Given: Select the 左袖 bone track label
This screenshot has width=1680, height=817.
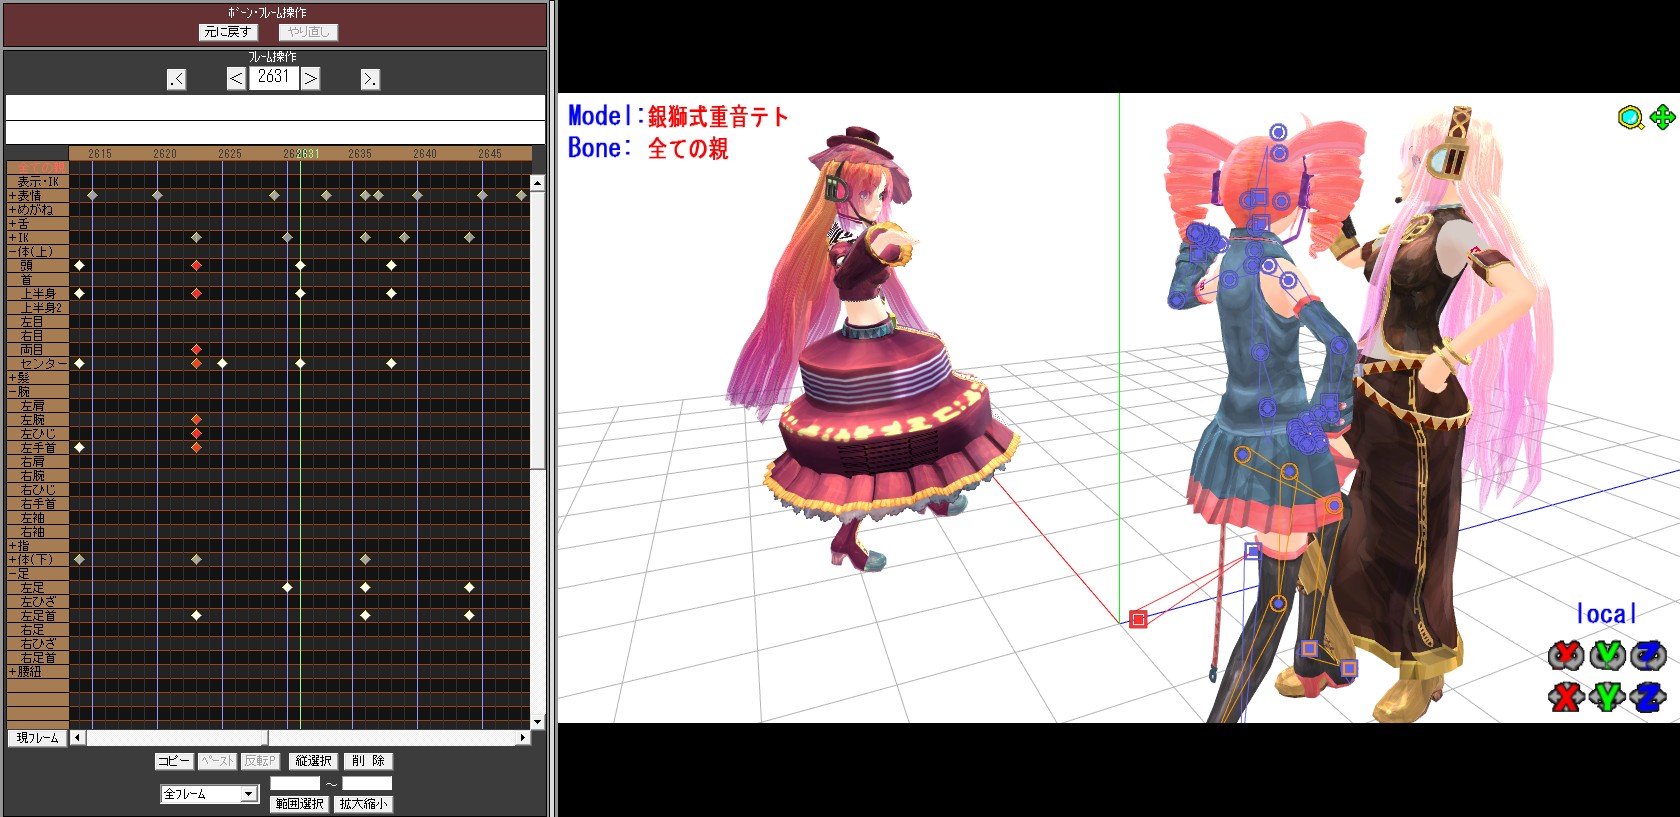Looking at the screenshot, I should 38,518.
